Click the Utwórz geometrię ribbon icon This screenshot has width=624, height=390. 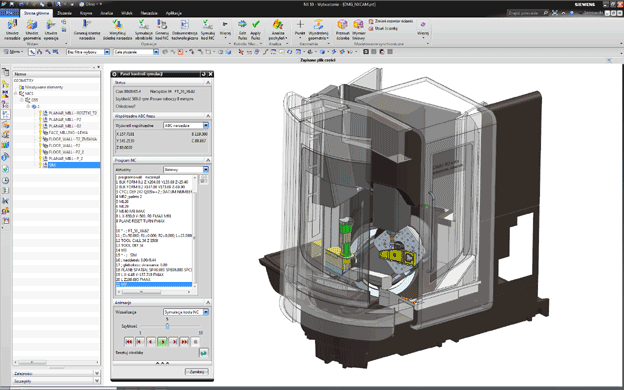pos(32,25)
